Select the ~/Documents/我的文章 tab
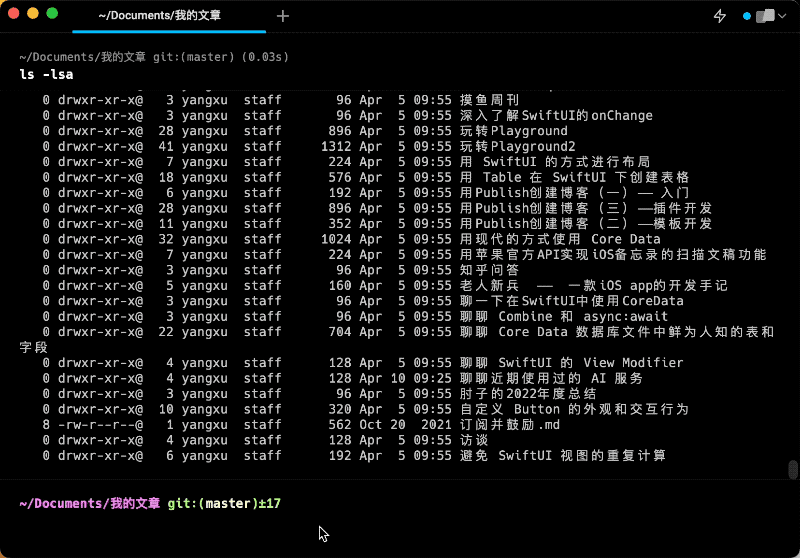The width and height of the screenshot is (800, 558). (x=169, y=16)
